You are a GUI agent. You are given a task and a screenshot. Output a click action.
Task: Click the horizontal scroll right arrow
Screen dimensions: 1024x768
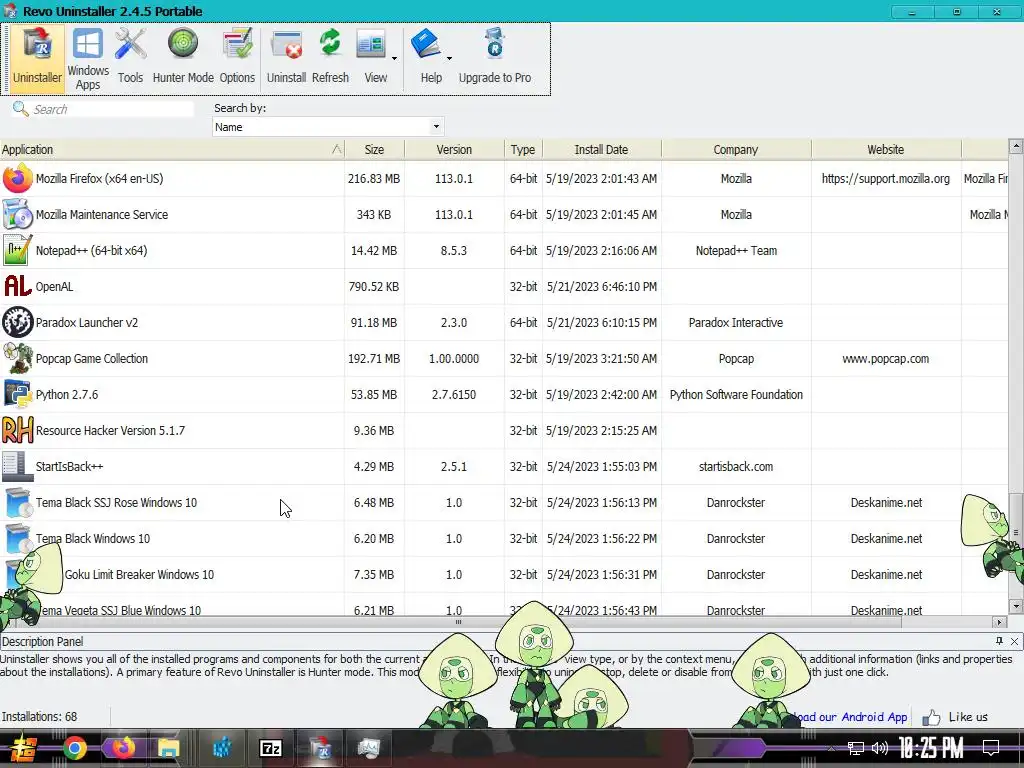(999, 622)
